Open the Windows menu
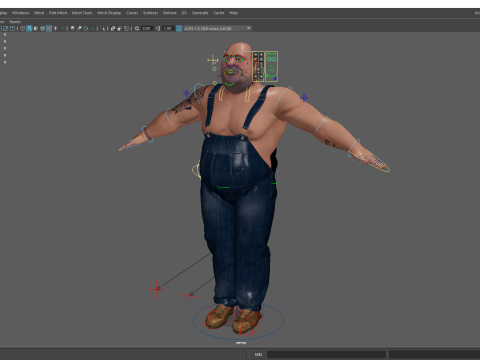The image size is (480, 360). click(x=21, y=13)
